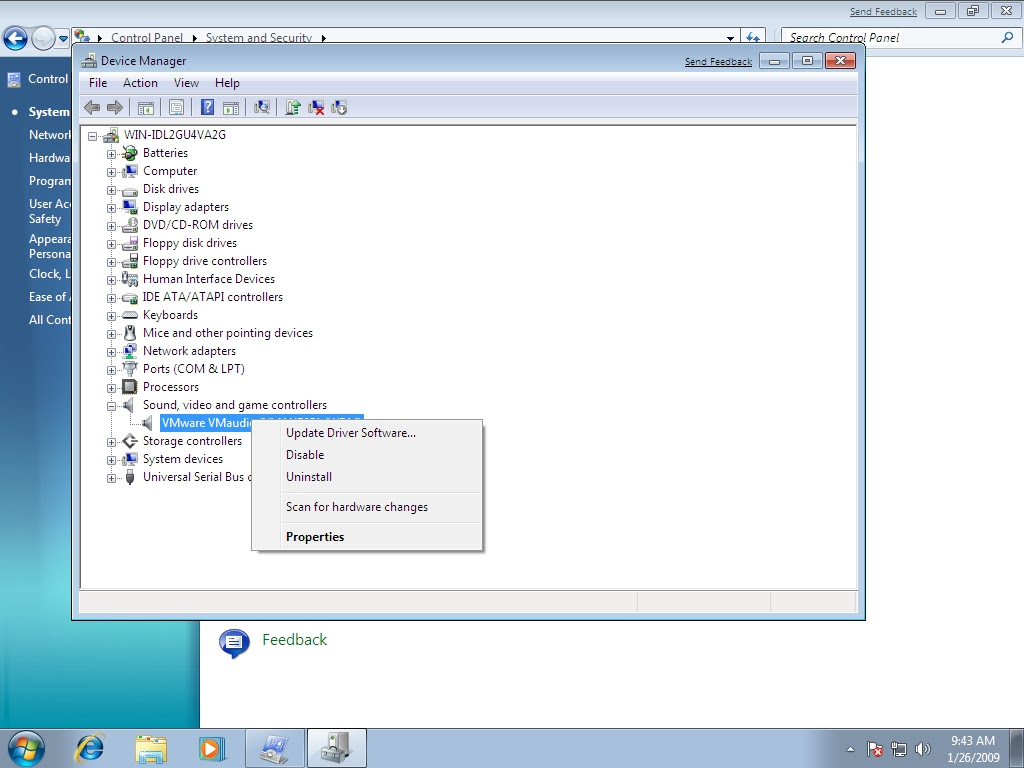This screenshot has height=768, width=1024.
Task: Select the Batteries category icon
Action: point(129,153)
